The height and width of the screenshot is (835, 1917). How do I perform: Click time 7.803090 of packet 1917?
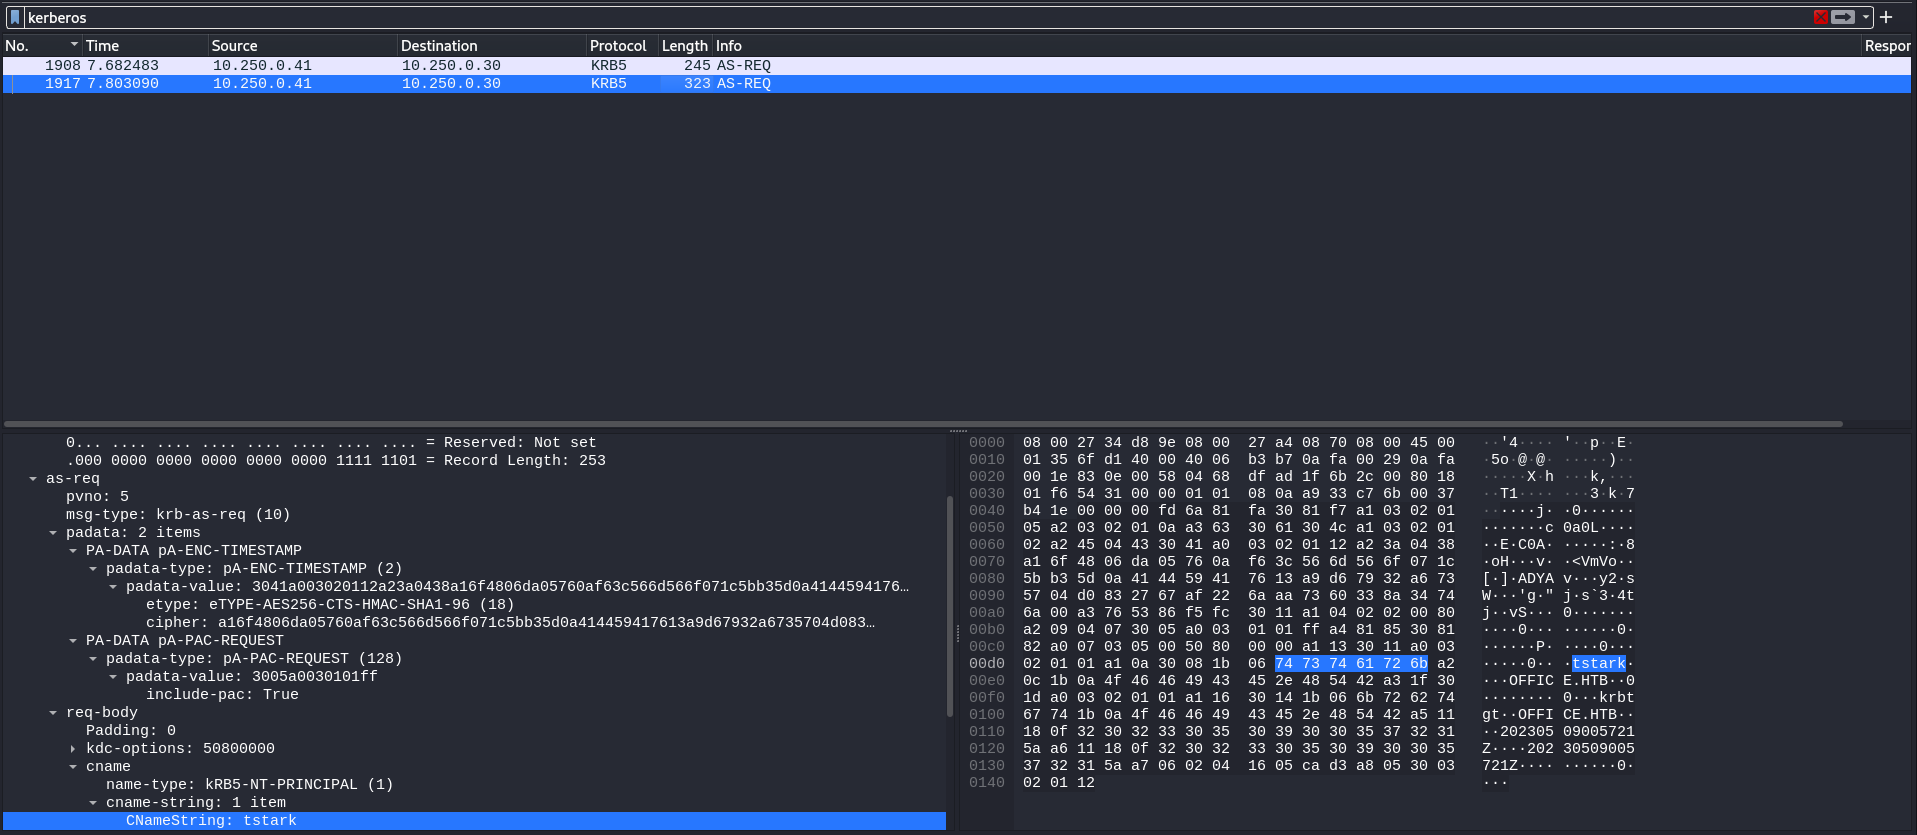(x=123, y=83)
